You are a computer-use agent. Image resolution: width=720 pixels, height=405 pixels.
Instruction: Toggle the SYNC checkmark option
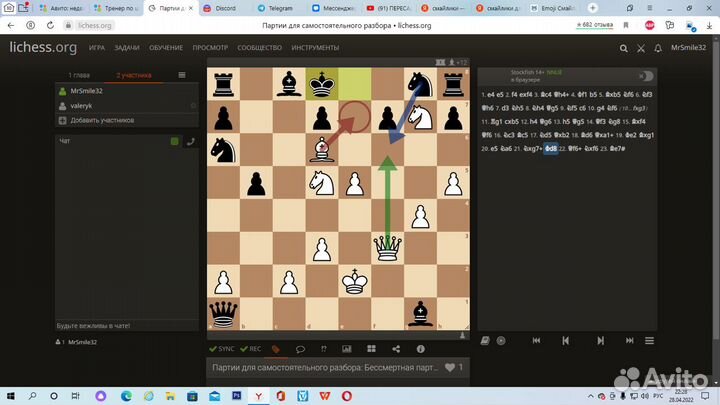[221, 349]
